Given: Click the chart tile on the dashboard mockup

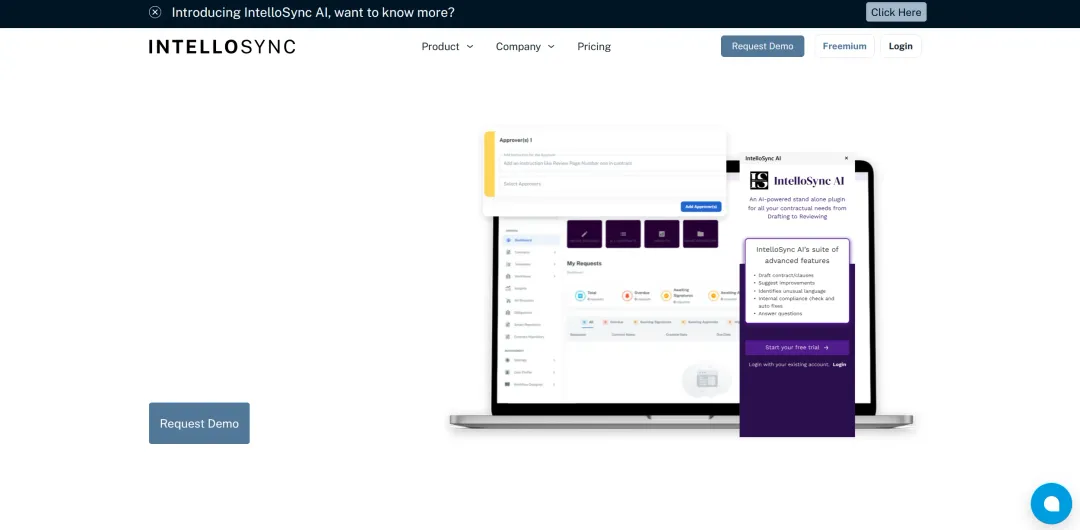Looking at the screenshot, I should (x=662, y=234).
